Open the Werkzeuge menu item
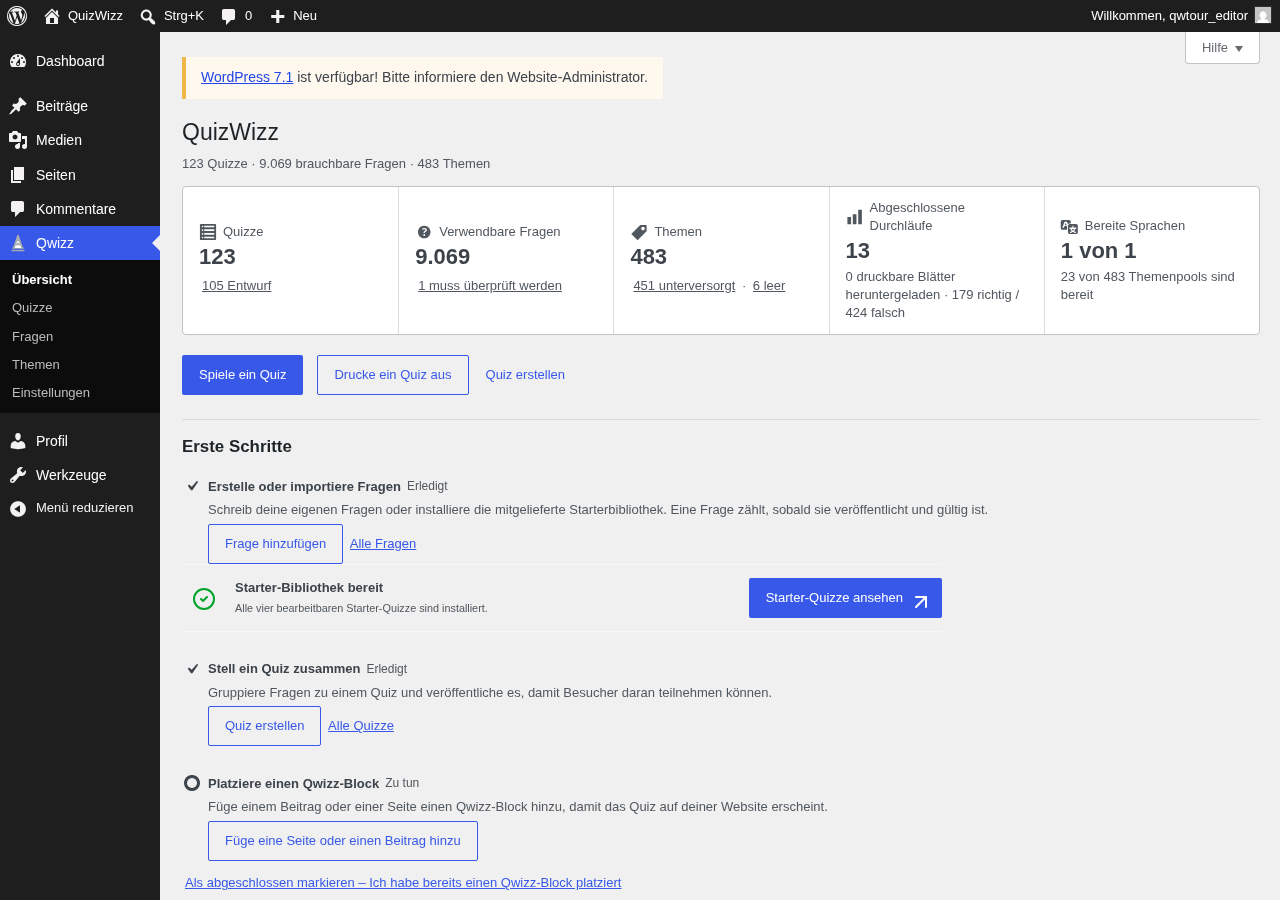 pyautogui.click(x=80, y=475)
